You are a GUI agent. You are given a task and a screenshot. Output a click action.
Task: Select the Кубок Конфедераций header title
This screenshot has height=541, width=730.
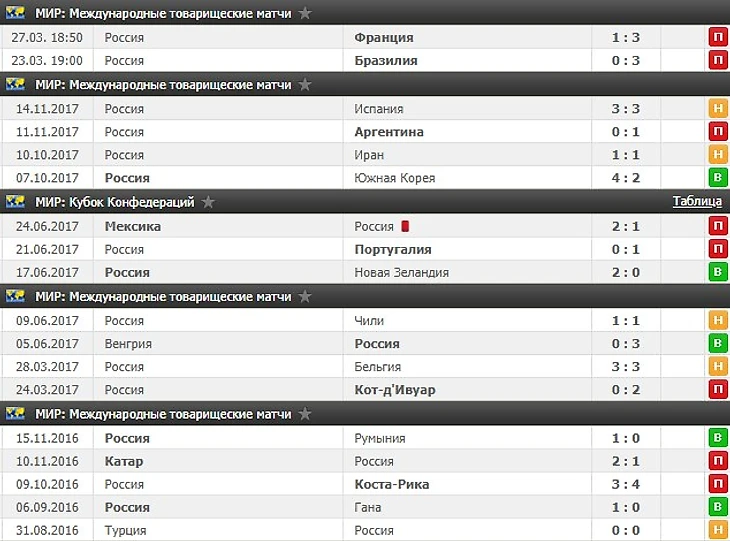(115, 202)
